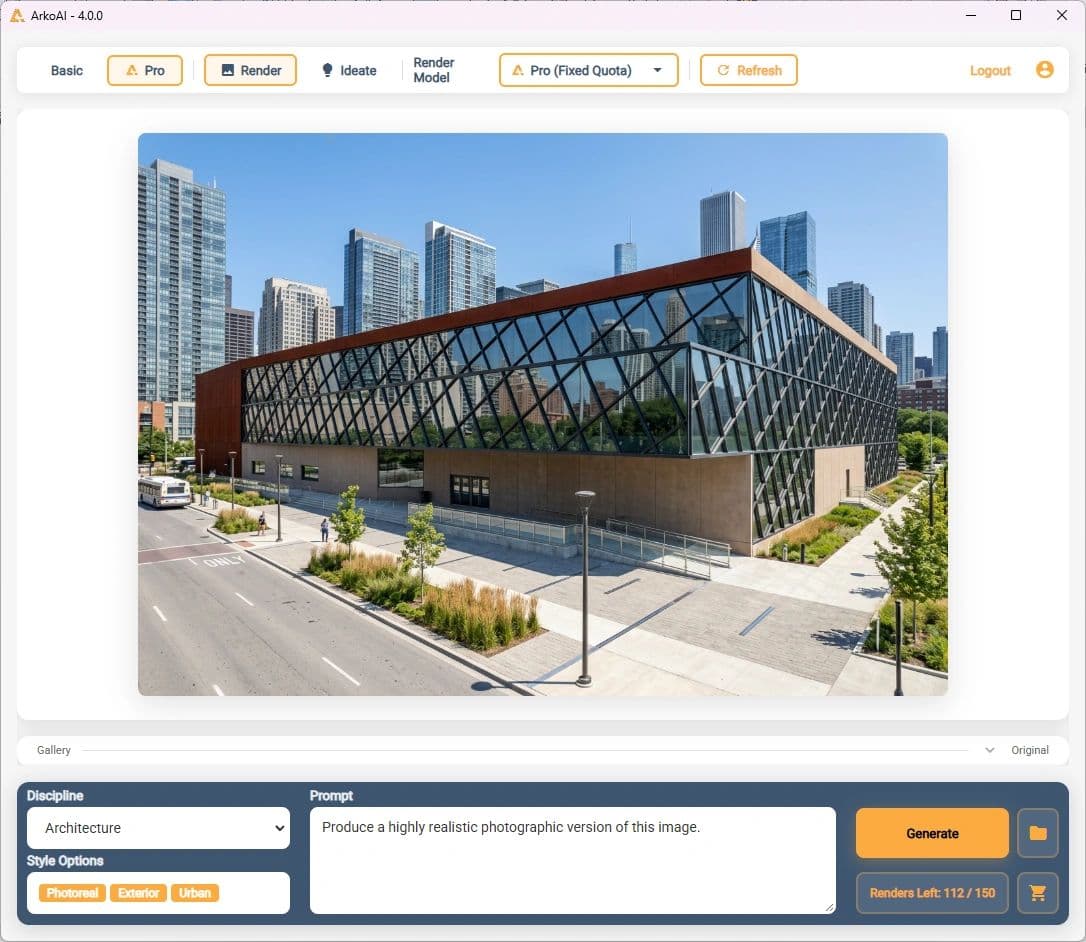Open the folder icon beside Generate
The height and width of the screenshot is (942, 1086).
pos(1038,833)
